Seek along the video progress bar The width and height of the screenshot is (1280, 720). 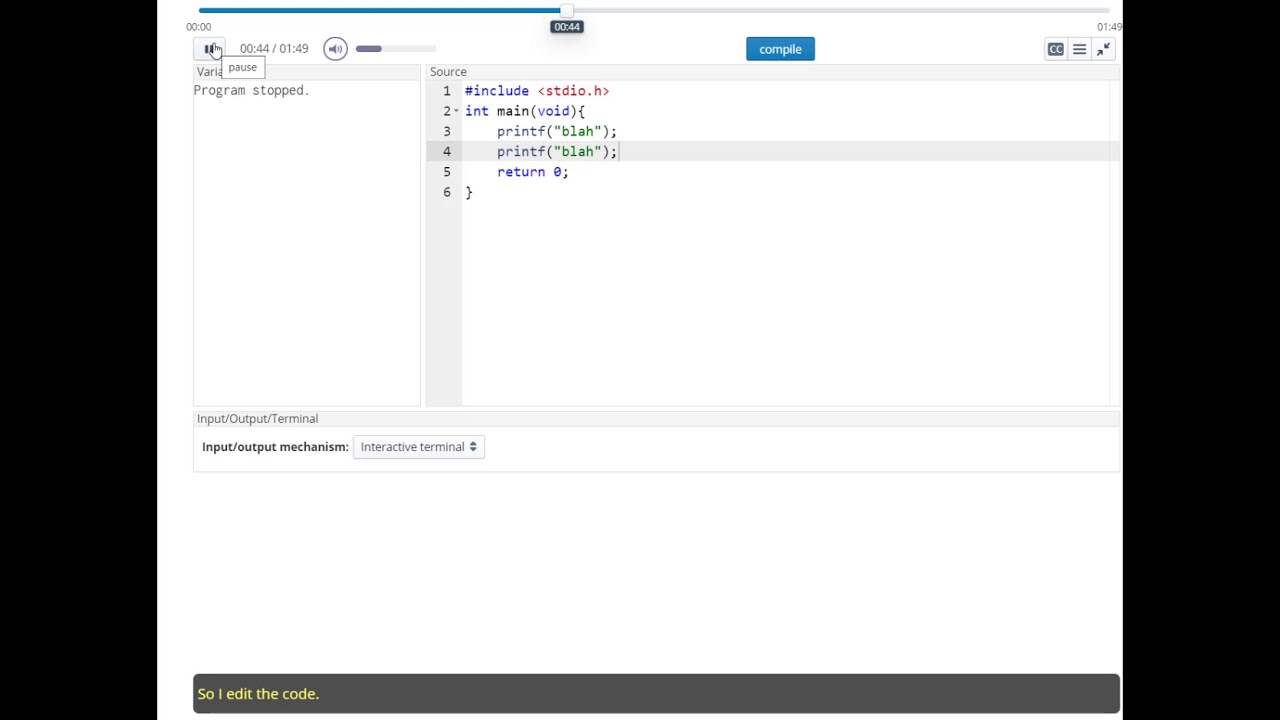pos(654,10)
